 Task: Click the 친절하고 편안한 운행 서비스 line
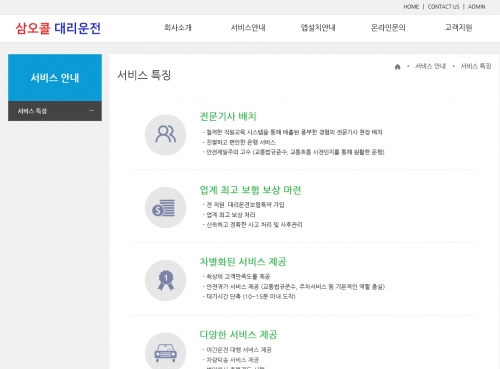(x=239, y=142)
